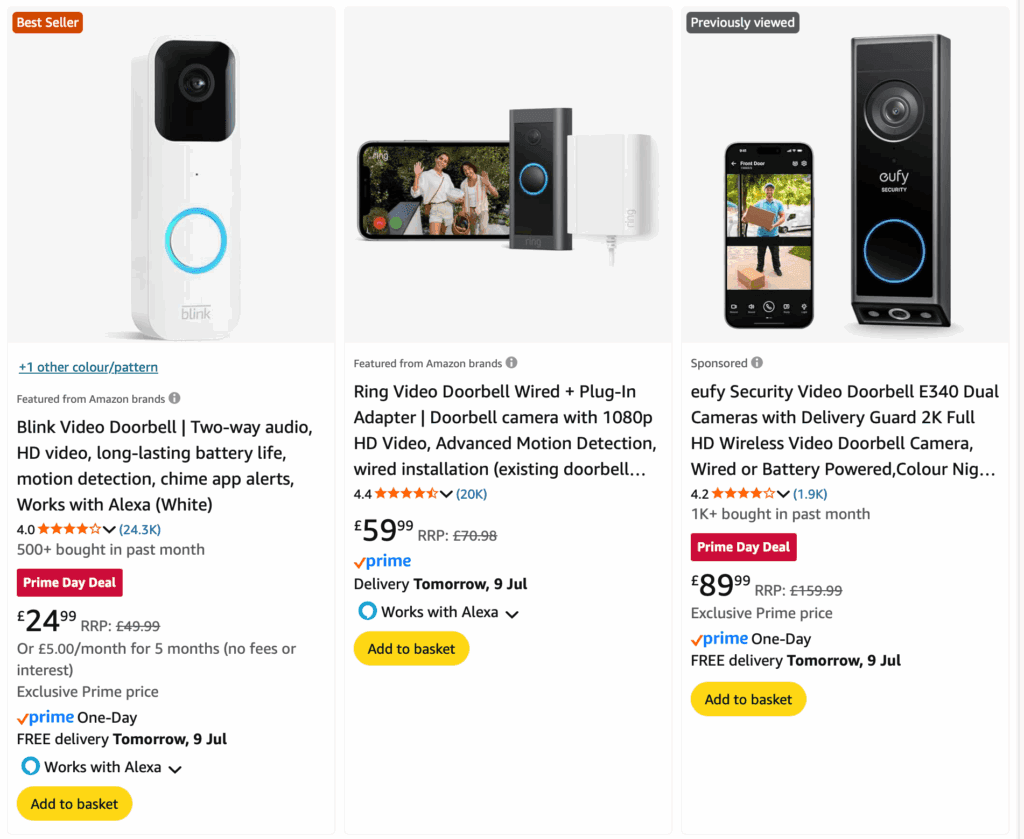Click info icon beside Blink's Featured from Amazon brands
The width and height of the screenshot is (1024, 839).
coord(174,398)
